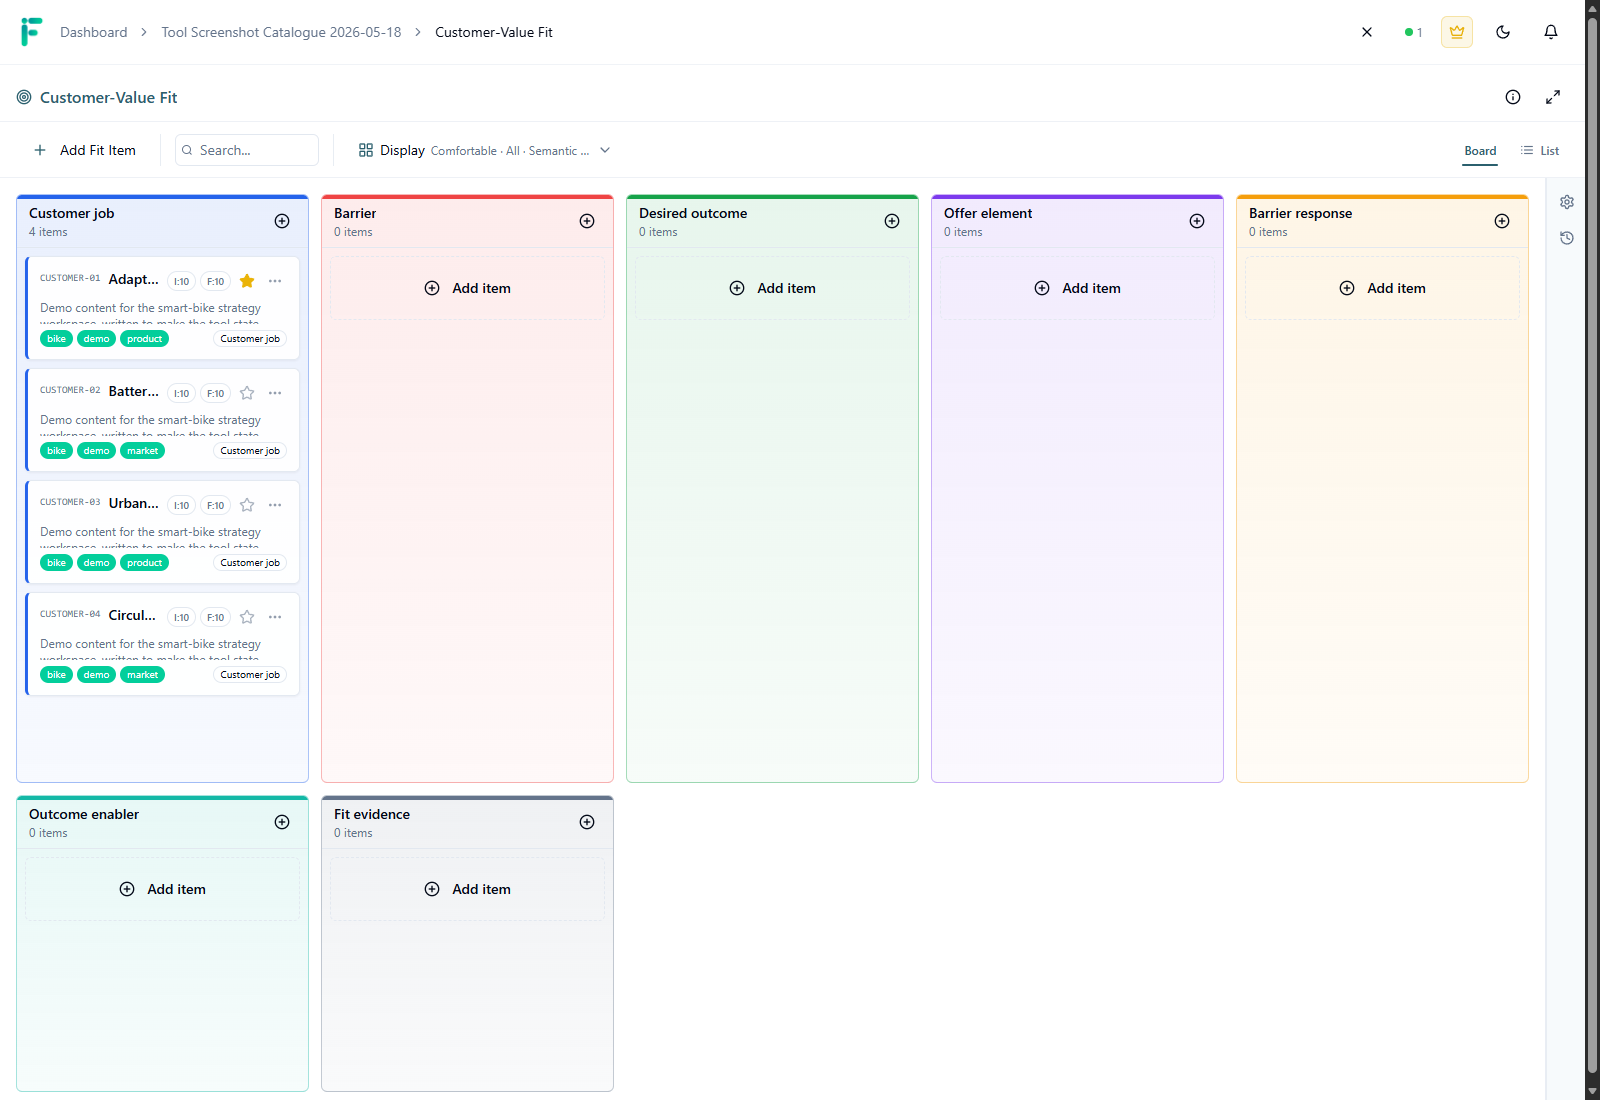Viewport: 1600px width, 1100px height.
Task: Click Add item in Desired outcome column
Action: pyautogui.click(x=772, y=288)
